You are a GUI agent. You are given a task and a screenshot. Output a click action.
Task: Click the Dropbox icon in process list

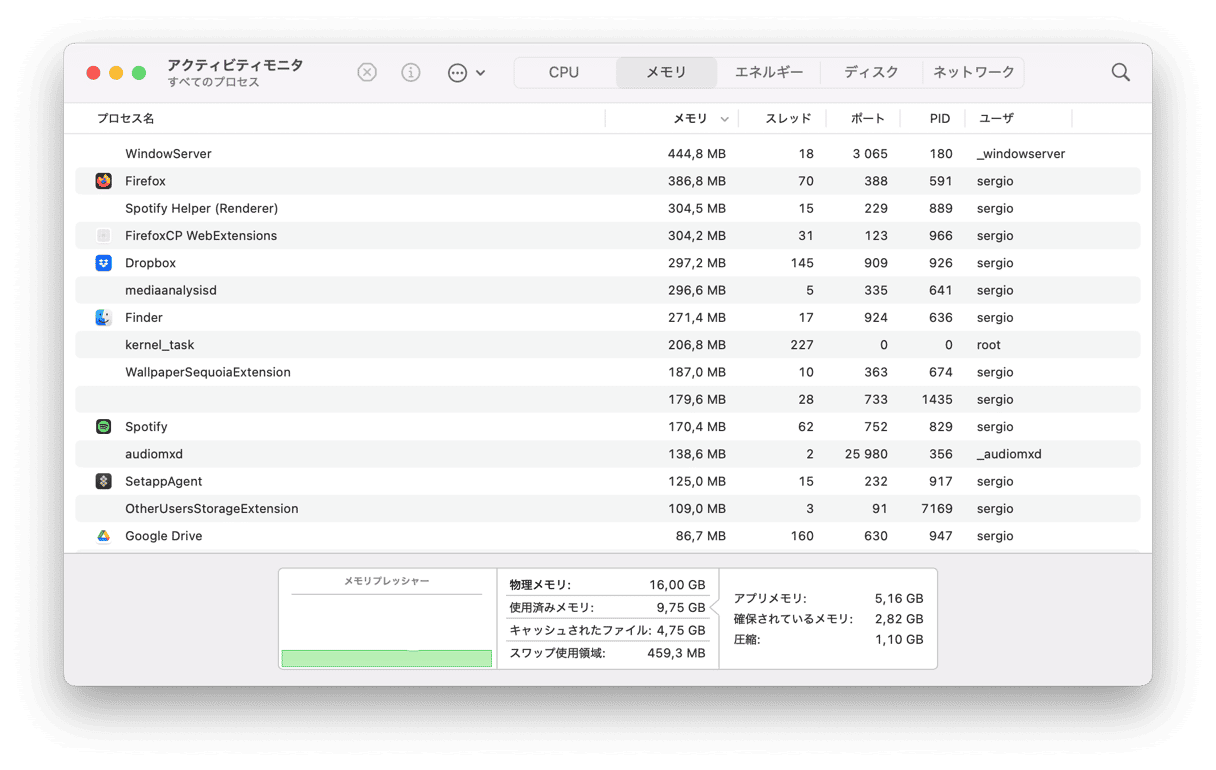104,263
